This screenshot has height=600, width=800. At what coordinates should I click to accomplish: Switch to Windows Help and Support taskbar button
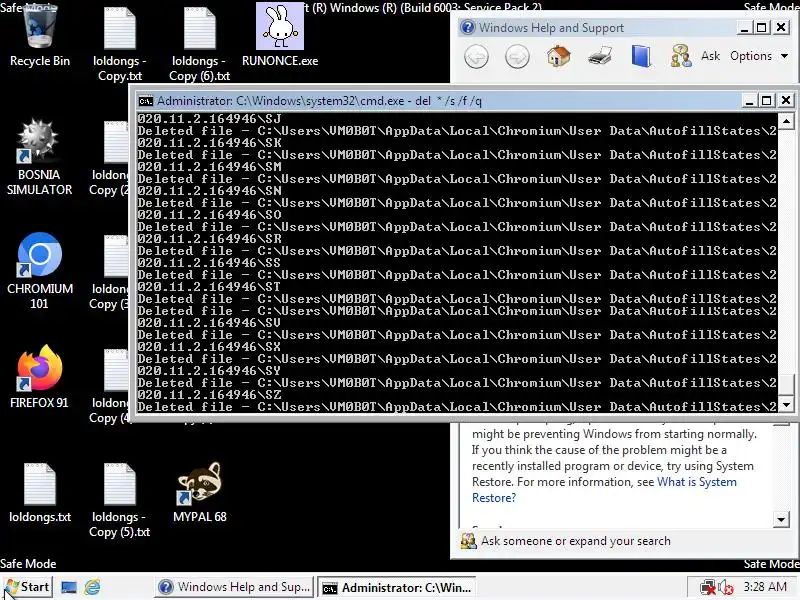point(234,587)
